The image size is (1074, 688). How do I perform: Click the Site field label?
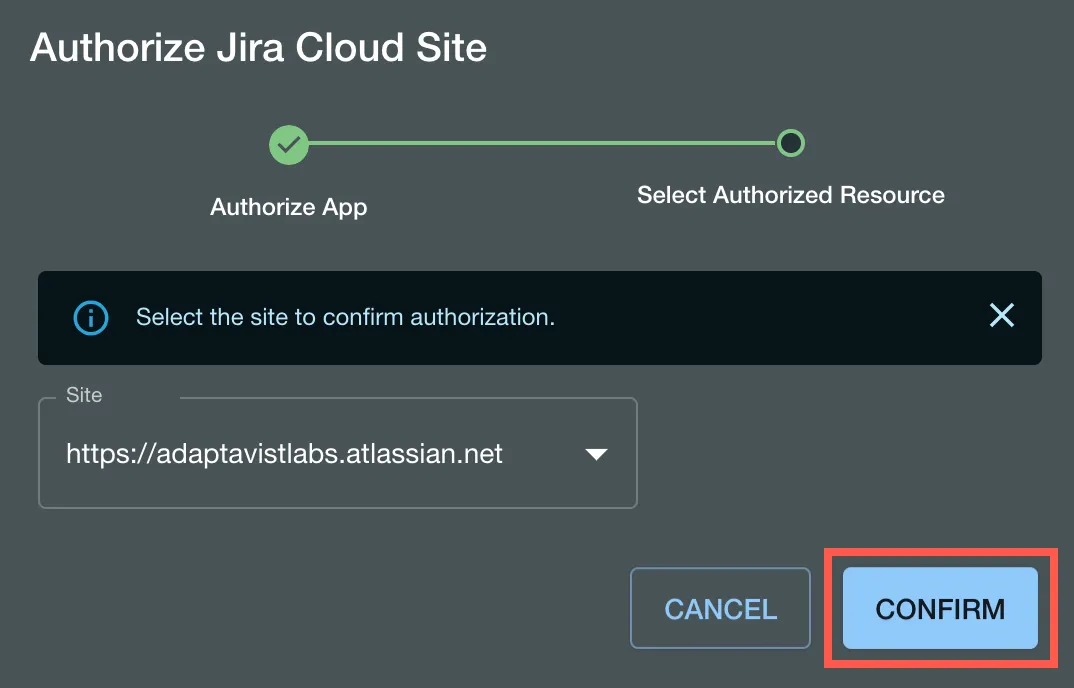(x=84, y=395)
